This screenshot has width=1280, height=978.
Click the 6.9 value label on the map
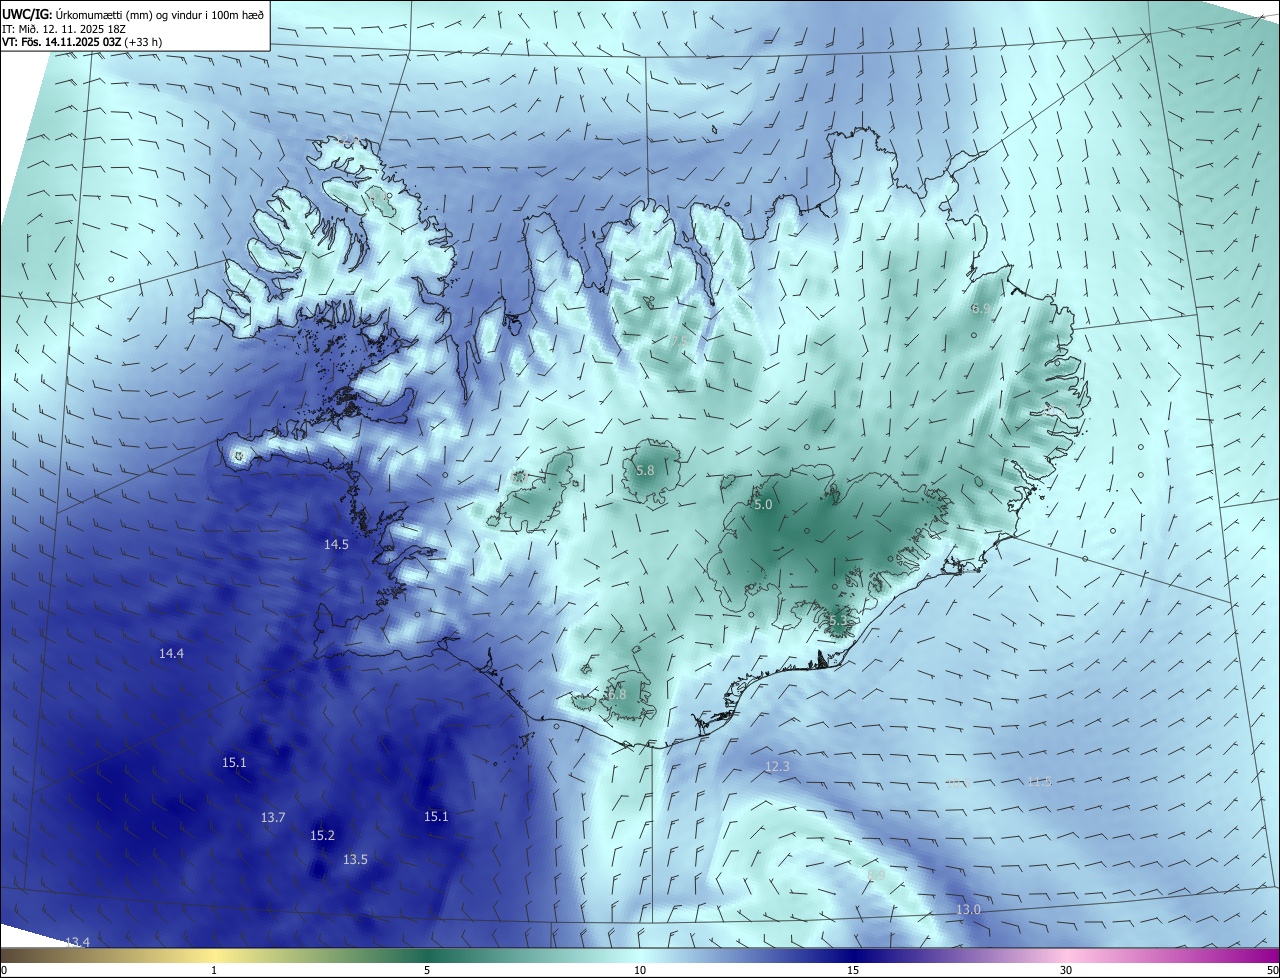click(981, 309)
